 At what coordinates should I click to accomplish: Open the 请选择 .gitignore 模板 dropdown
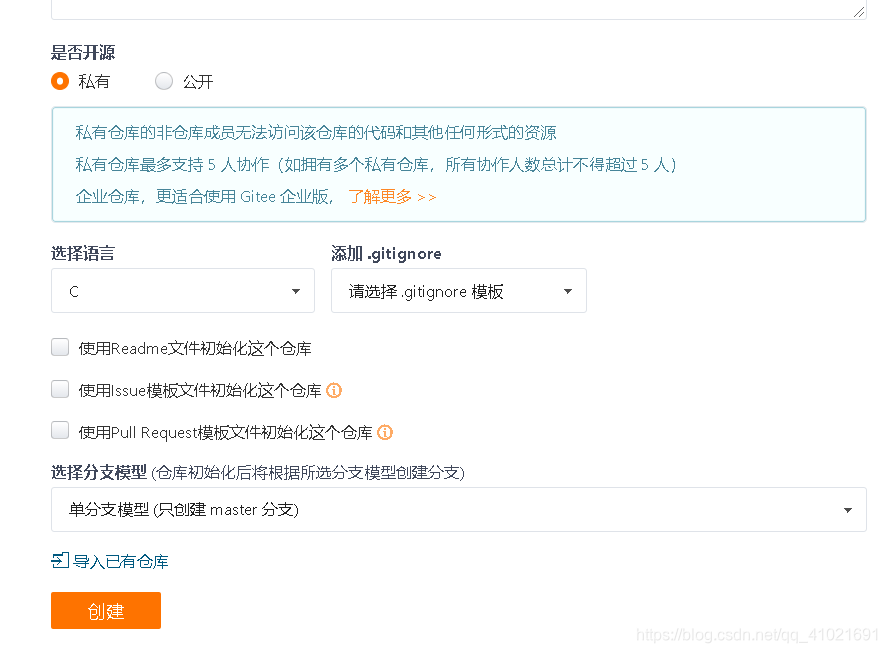pyautogui.click(x=459, y=290)
